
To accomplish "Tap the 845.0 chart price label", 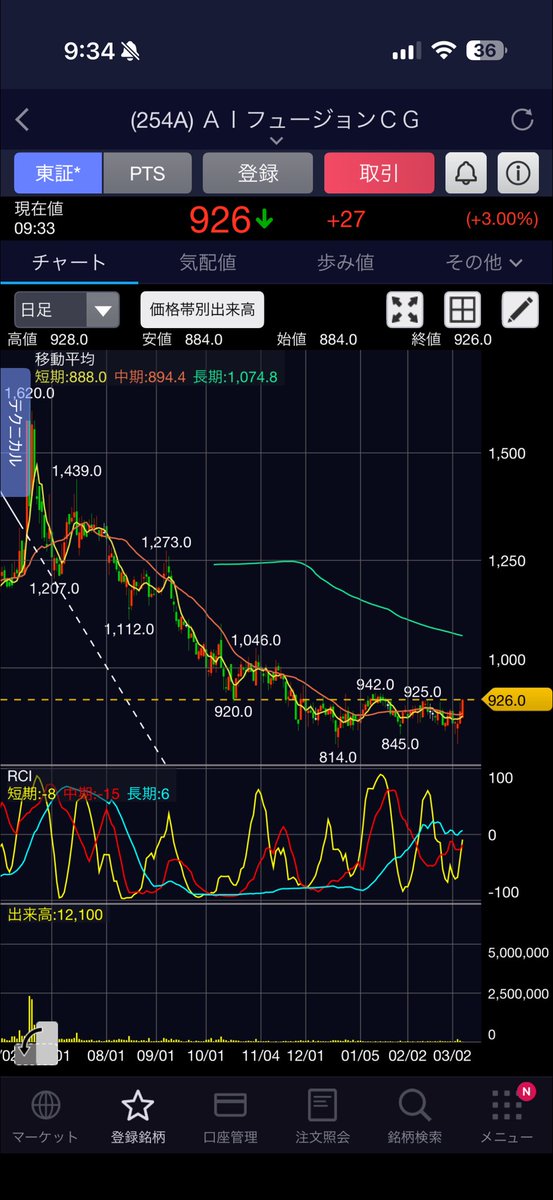I will click(x=402, y=744).
